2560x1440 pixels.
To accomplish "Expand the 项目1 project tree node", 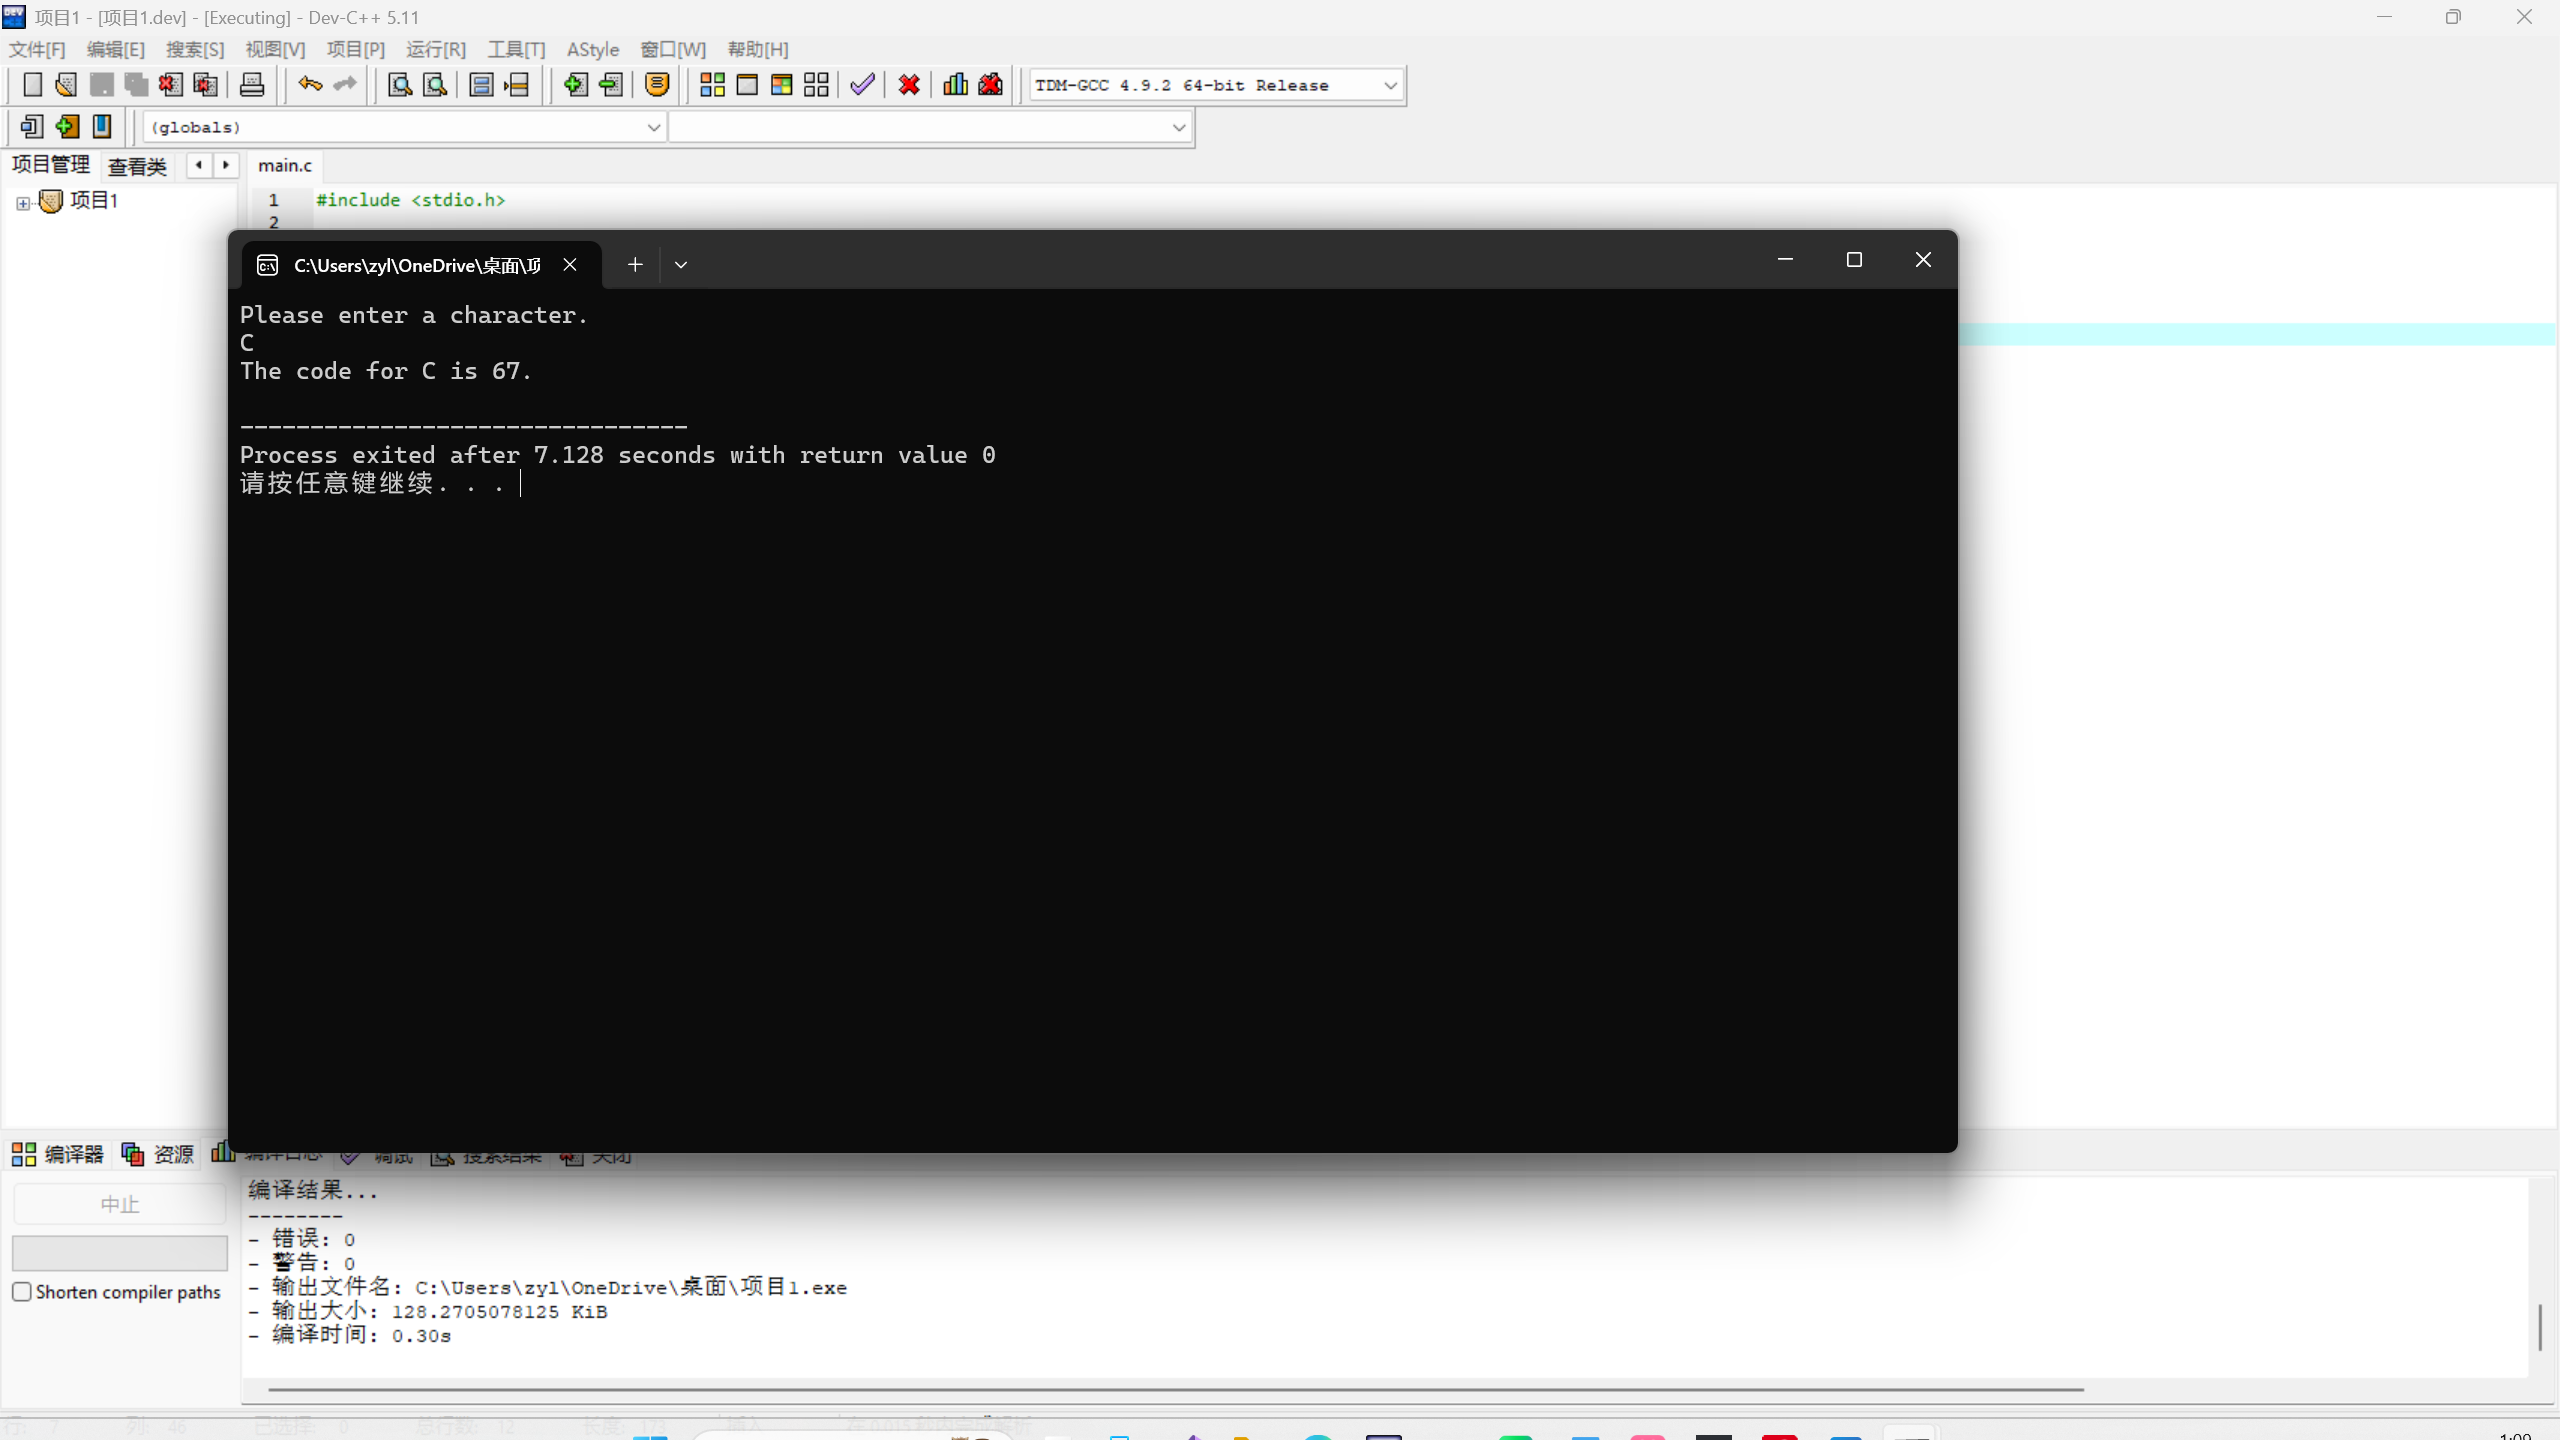I will pos(23,203).
